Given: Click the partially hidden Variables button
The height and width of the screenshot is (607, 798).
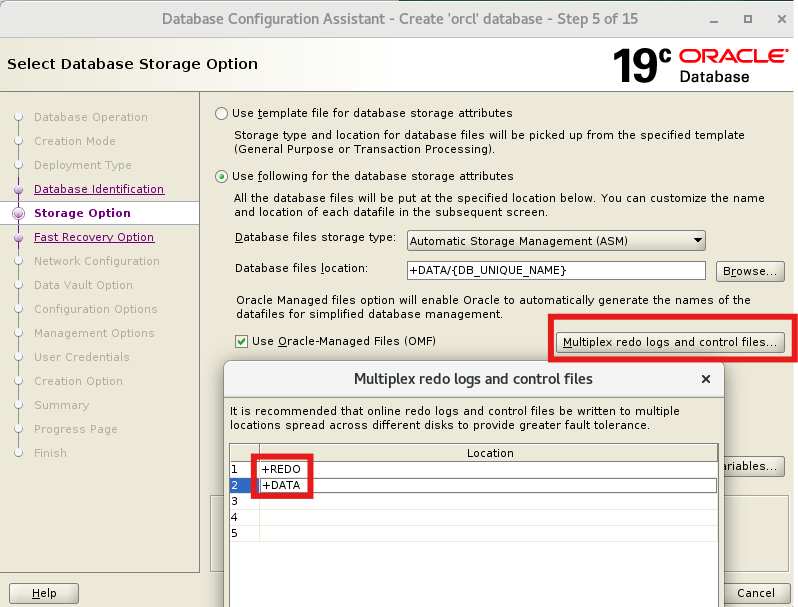Looking at the screenshot, I should point(754,466).
